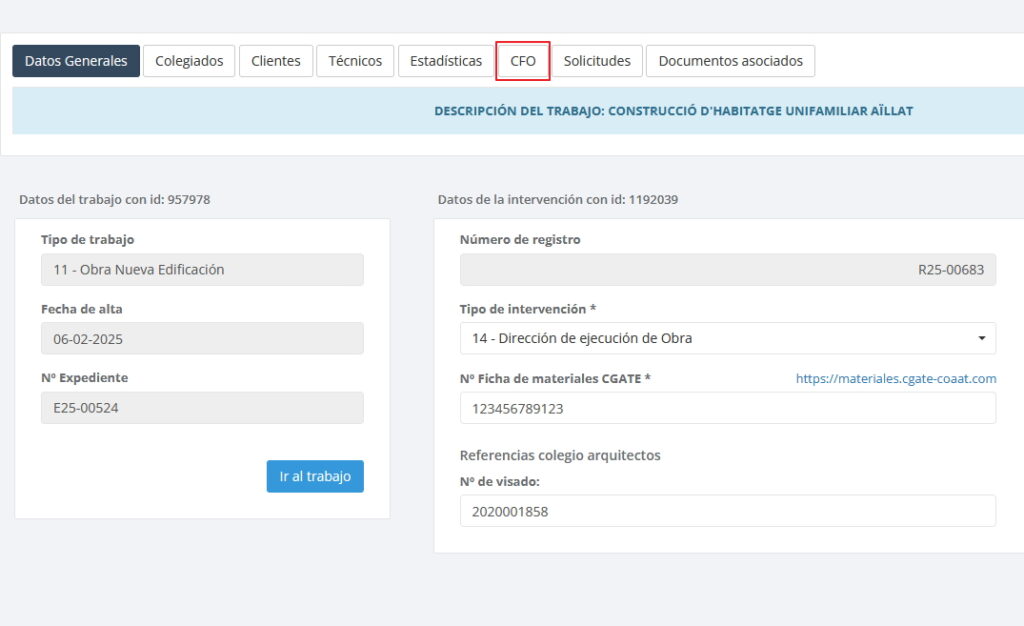Viewport: 1024px width, 626px height.
Task: Focus the Nº de visado input
Action: pos(727,511)
